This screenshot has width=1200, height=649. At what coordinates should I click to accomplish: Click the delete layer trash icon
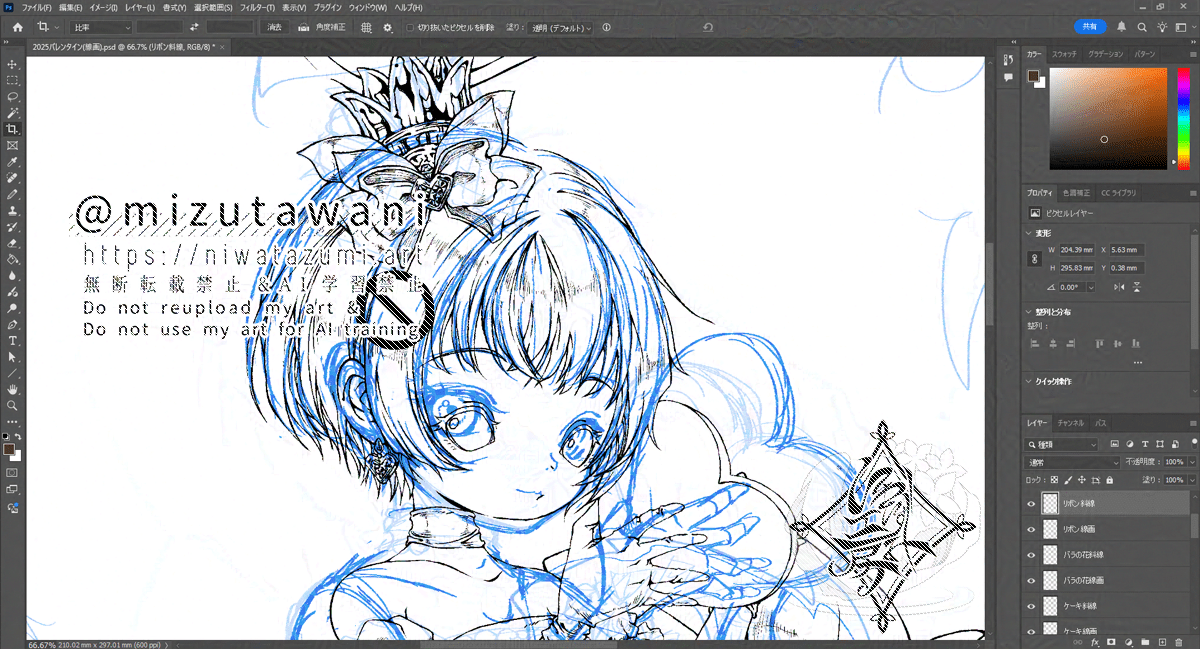[x=1178, y=641]
